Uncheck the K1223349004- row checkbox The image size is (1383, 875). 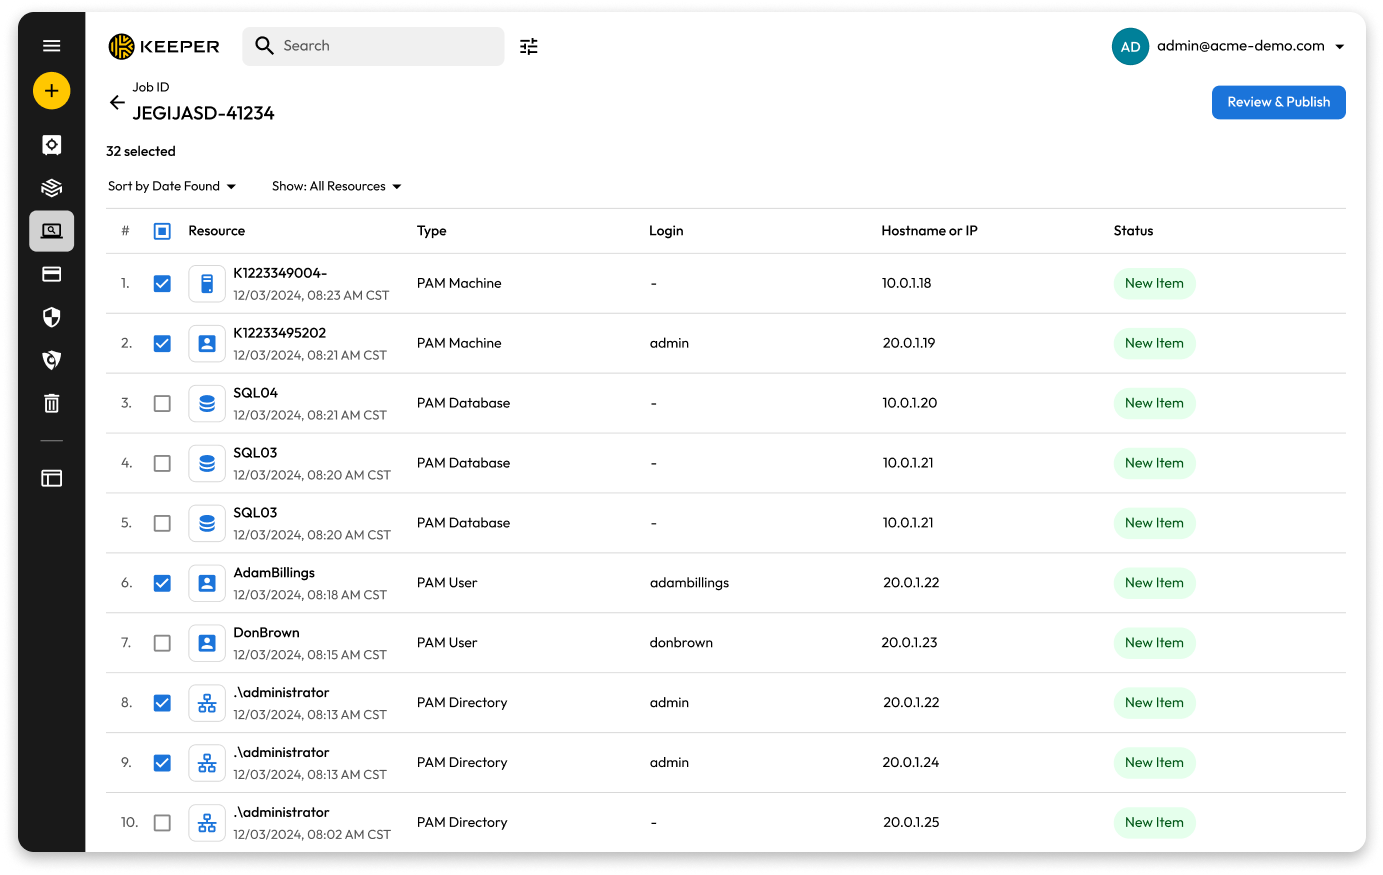[162, 284]
